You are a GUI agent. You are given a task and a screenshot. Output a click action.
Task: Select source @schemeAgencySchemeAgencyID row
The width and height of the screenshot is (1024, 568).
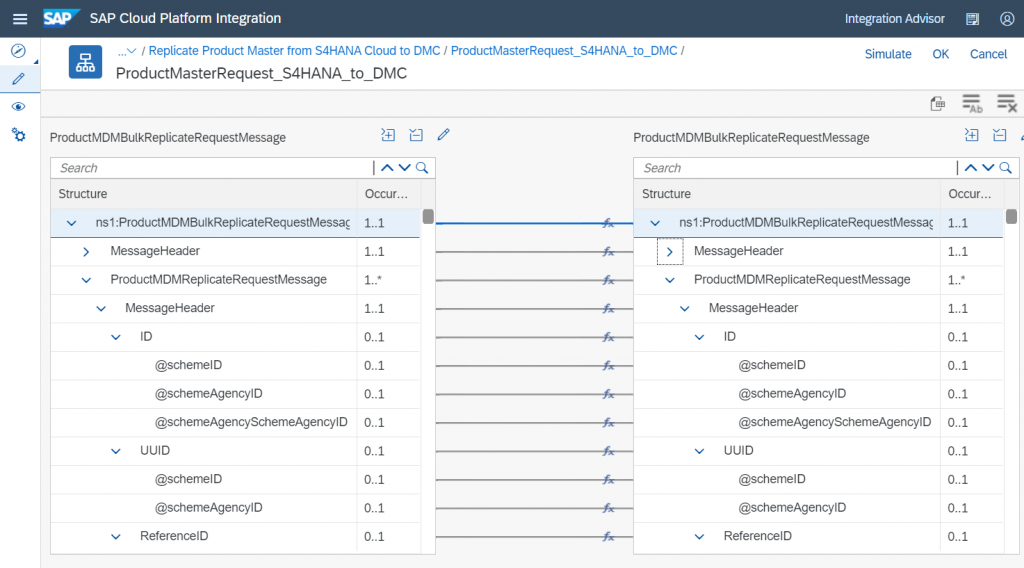click(235, 422)
